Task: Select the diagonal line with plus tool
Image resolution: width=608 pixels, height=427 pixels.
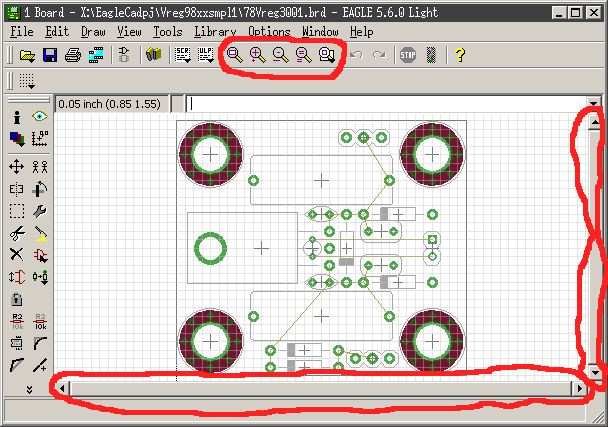Action: click(40, 365)
